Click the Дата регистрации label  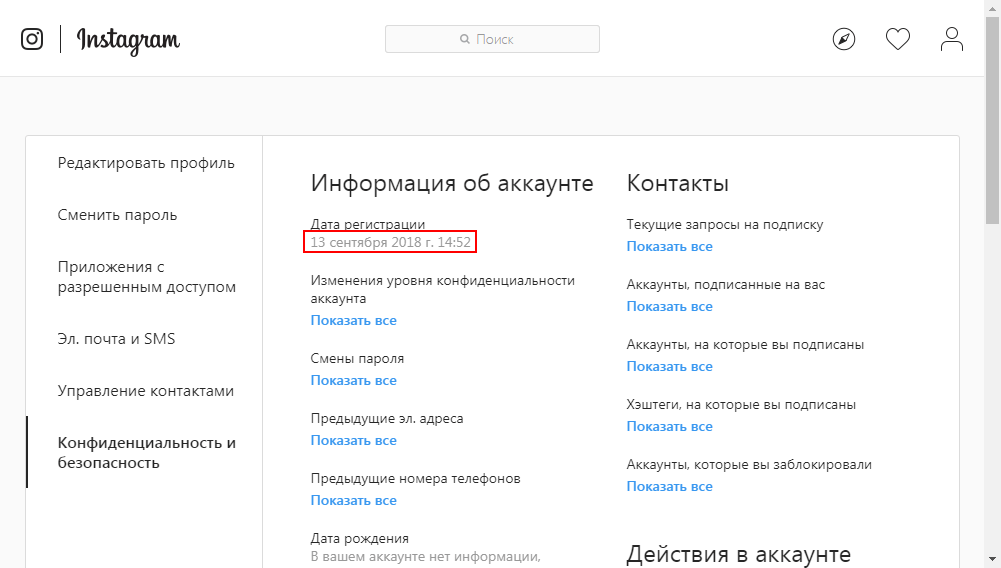coord(368,224)
